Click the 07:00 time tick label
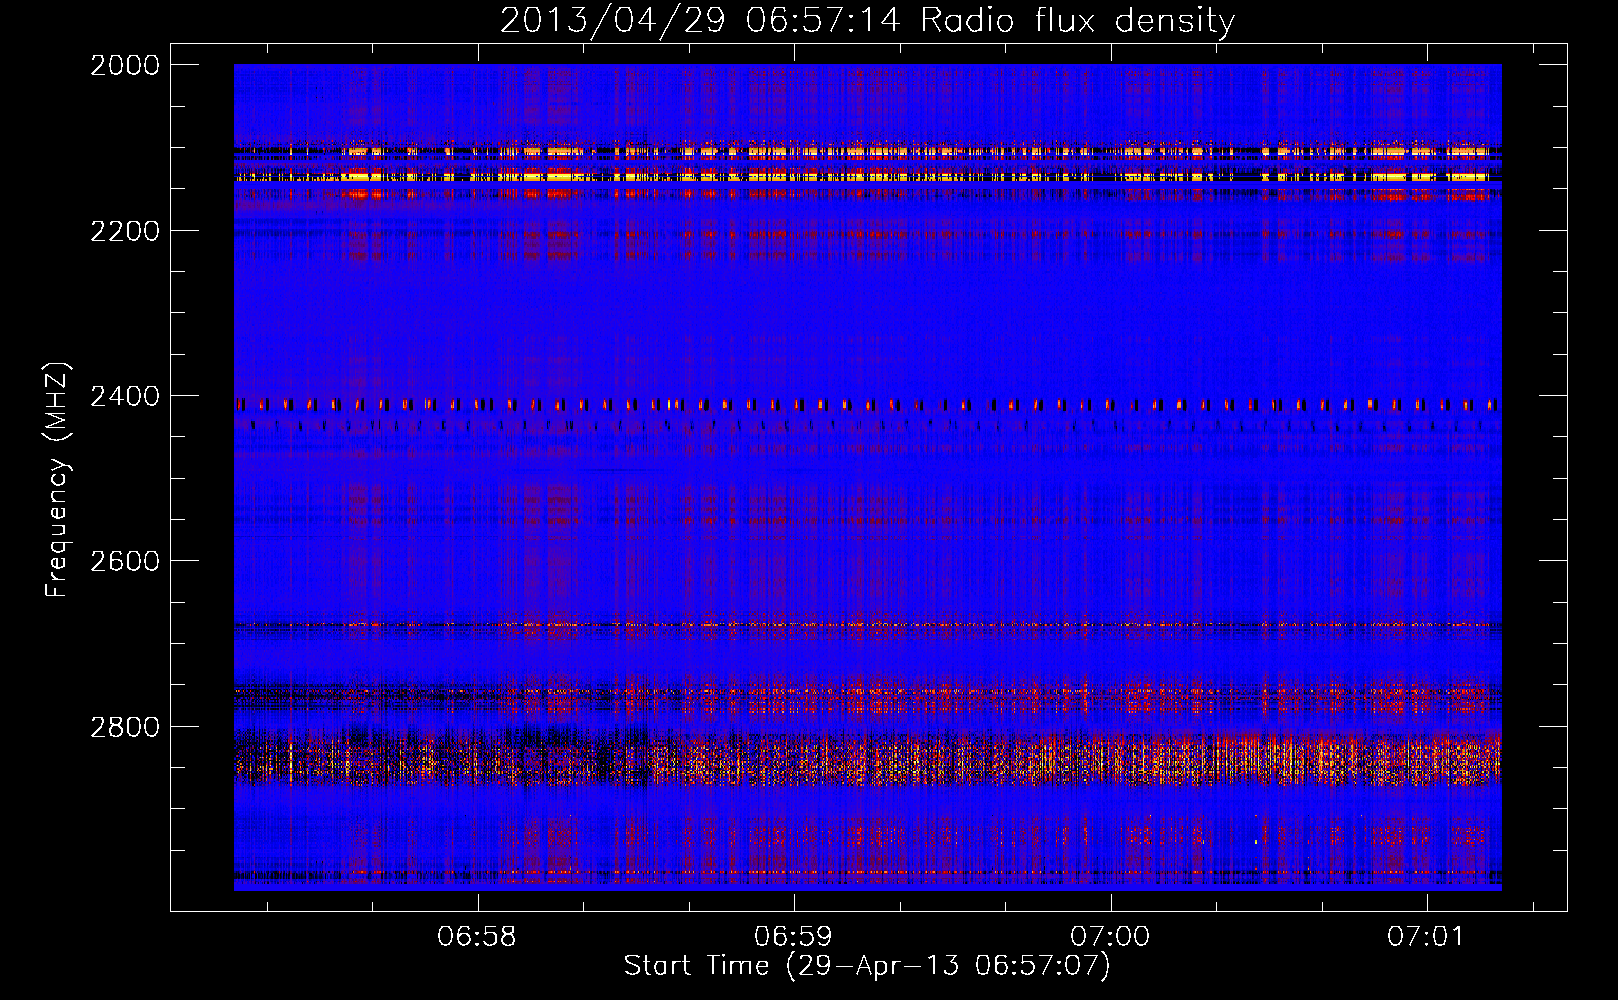This screenshot has height=1000, width=1618. click(1110, 937)
